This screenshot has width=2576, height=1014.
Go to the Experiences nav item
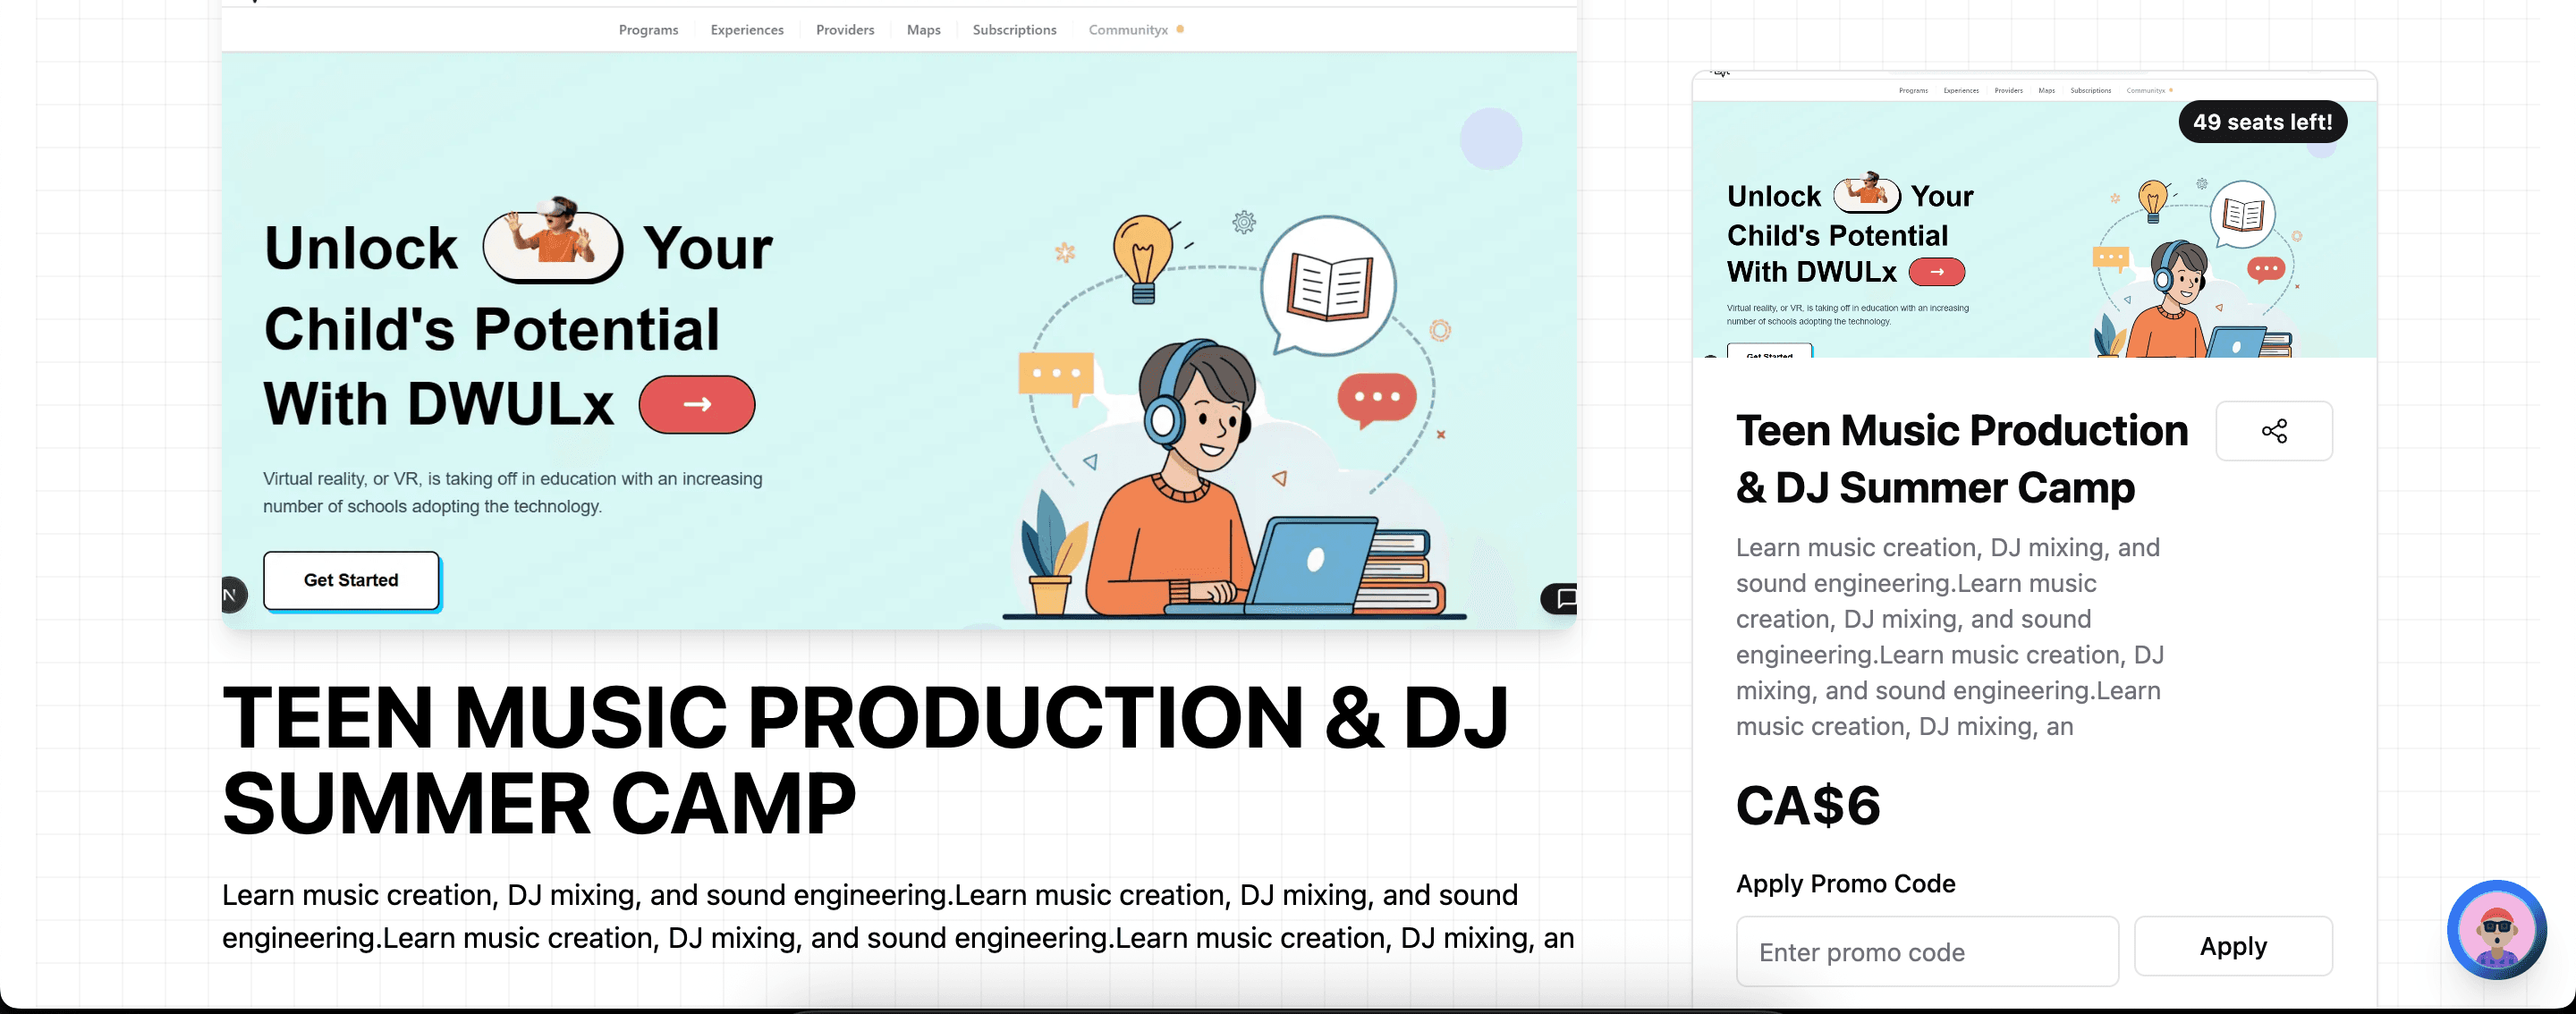click(747, 30)
